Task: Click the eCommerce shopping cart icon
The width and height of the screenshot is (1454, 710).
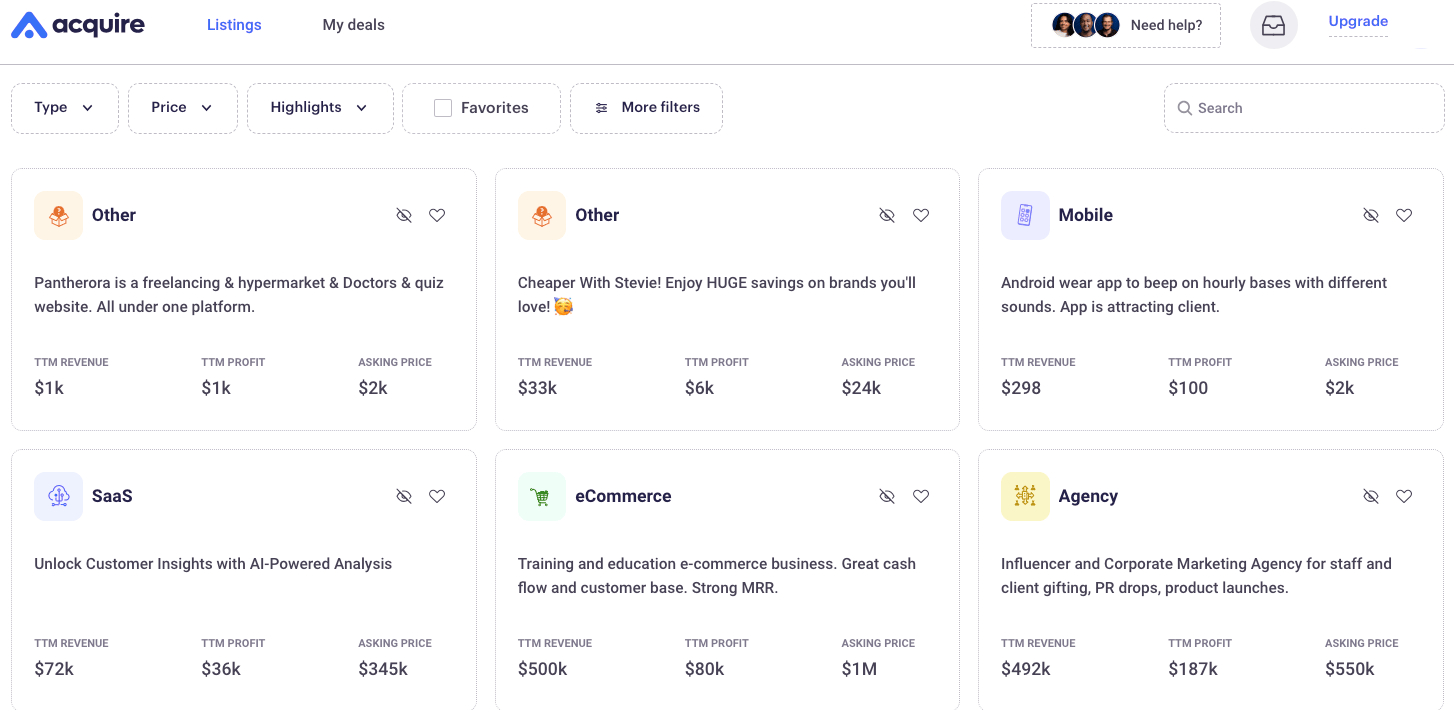Action: coord(541,496)
